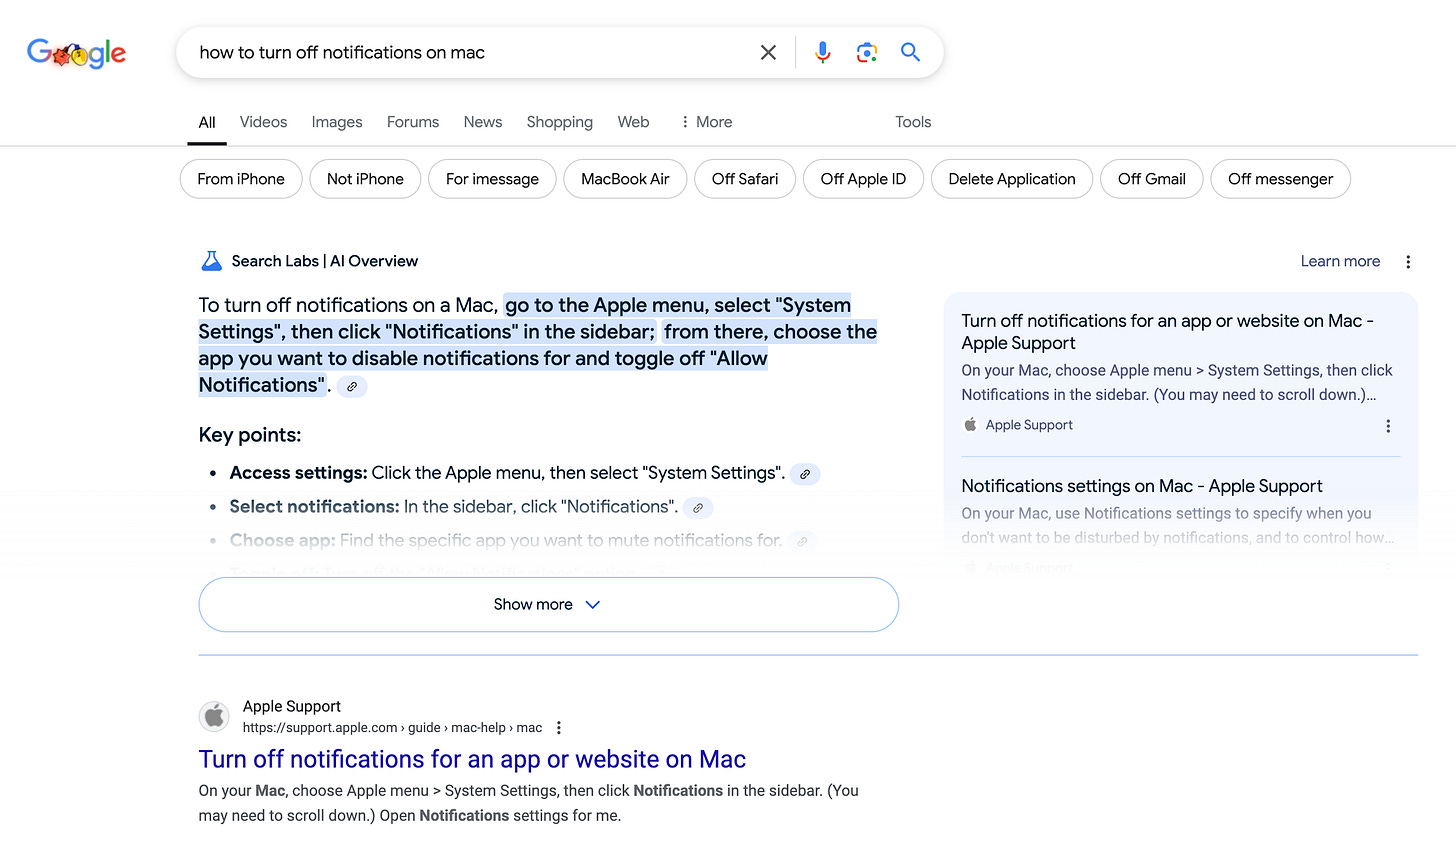Switch to the Images tab
The width and height of the screenshot is (1456, 861).
(337, 122)
